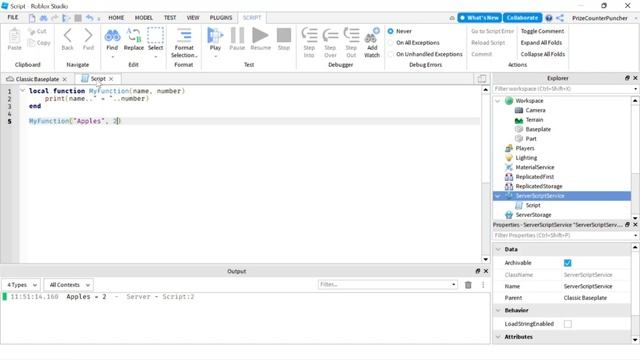Image resolution: width=640 pixels, height=360 pixels.
Task: Select Debug Errors Never option
Action: coord(391,31)
